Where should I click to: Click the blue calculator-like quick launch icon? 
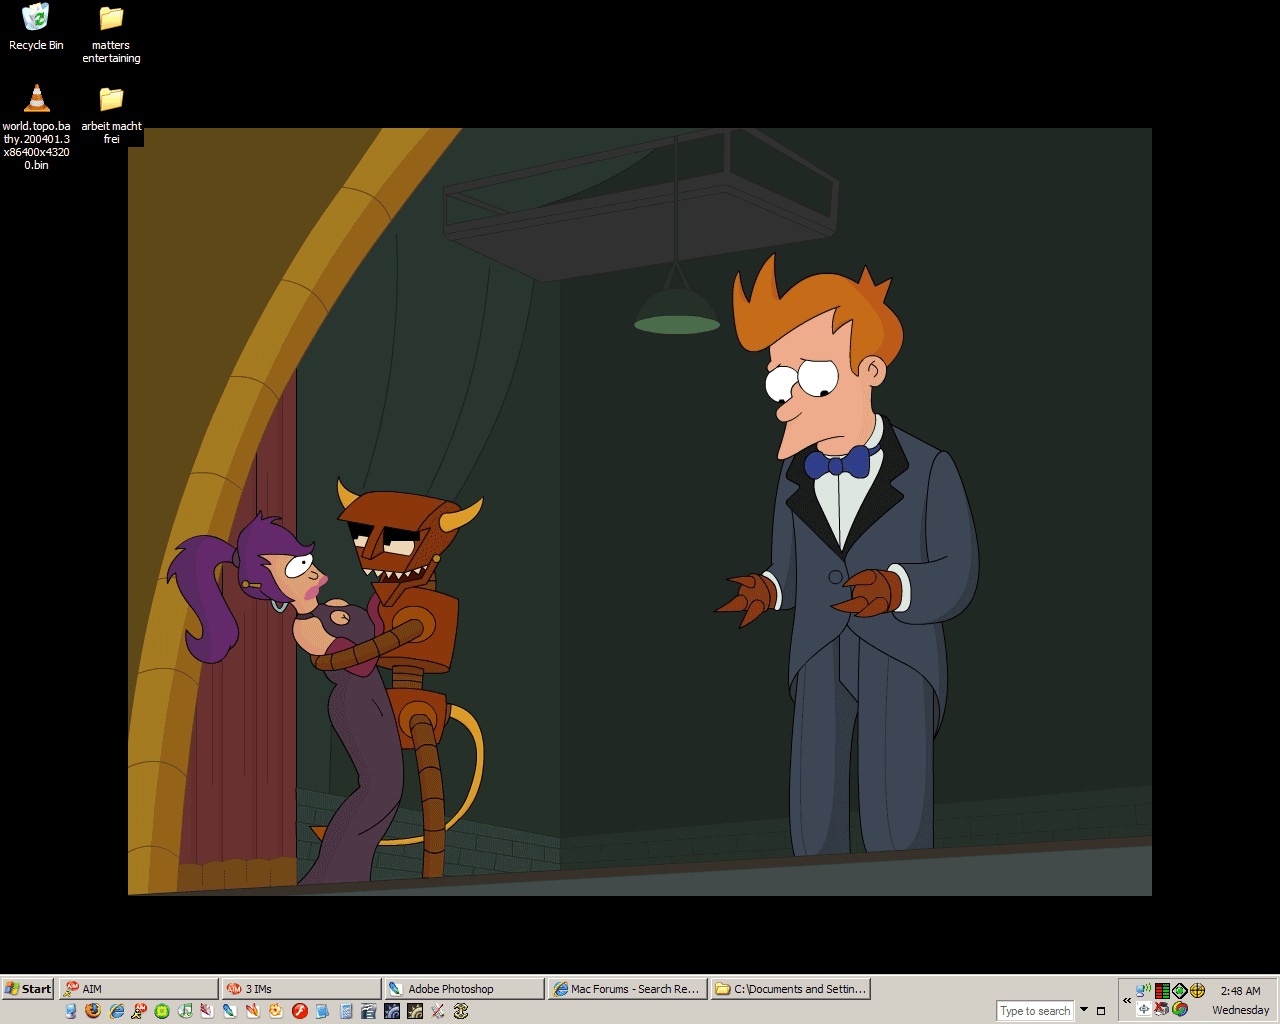tap(346, 1011)
